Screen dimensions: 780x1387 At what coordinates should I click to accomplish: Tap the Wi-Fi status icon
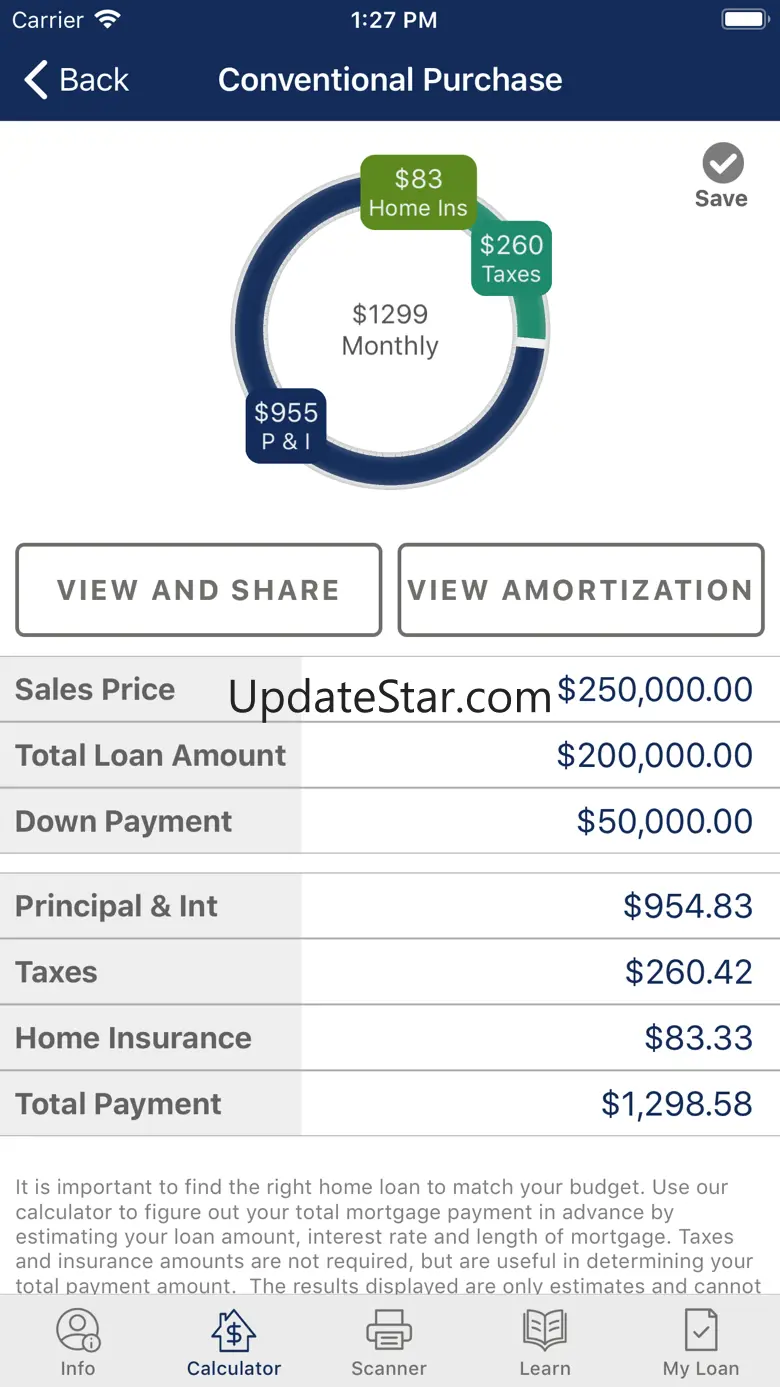tap(106, 20)
